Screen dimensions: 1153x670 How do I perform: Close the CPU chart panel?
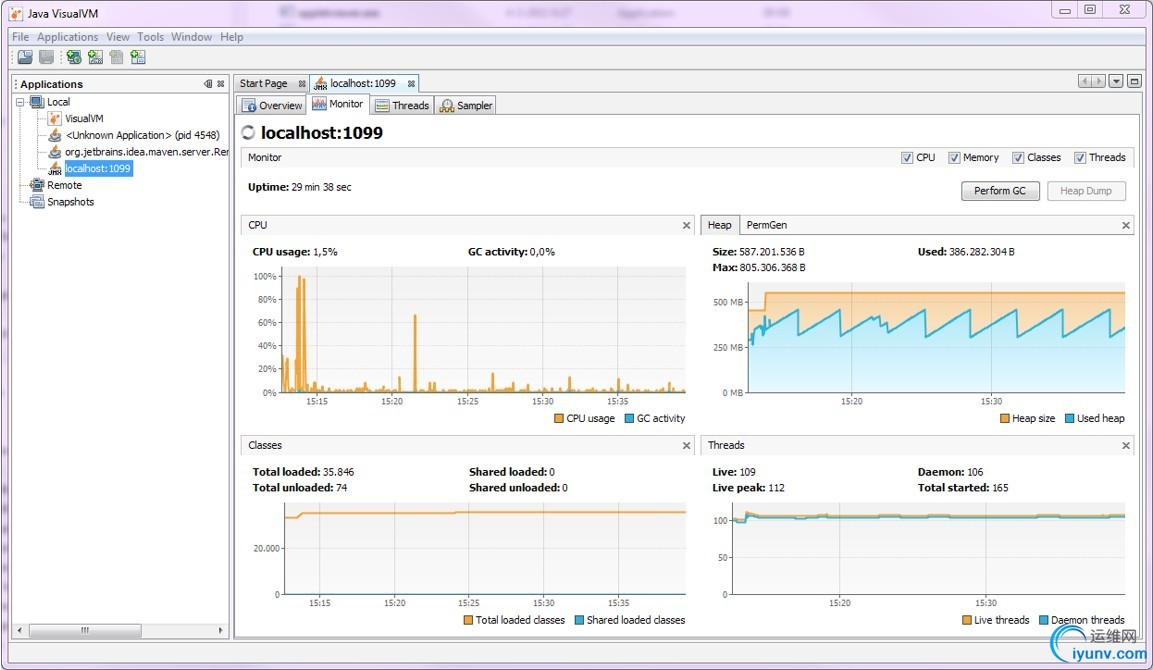tap(686, 225)
